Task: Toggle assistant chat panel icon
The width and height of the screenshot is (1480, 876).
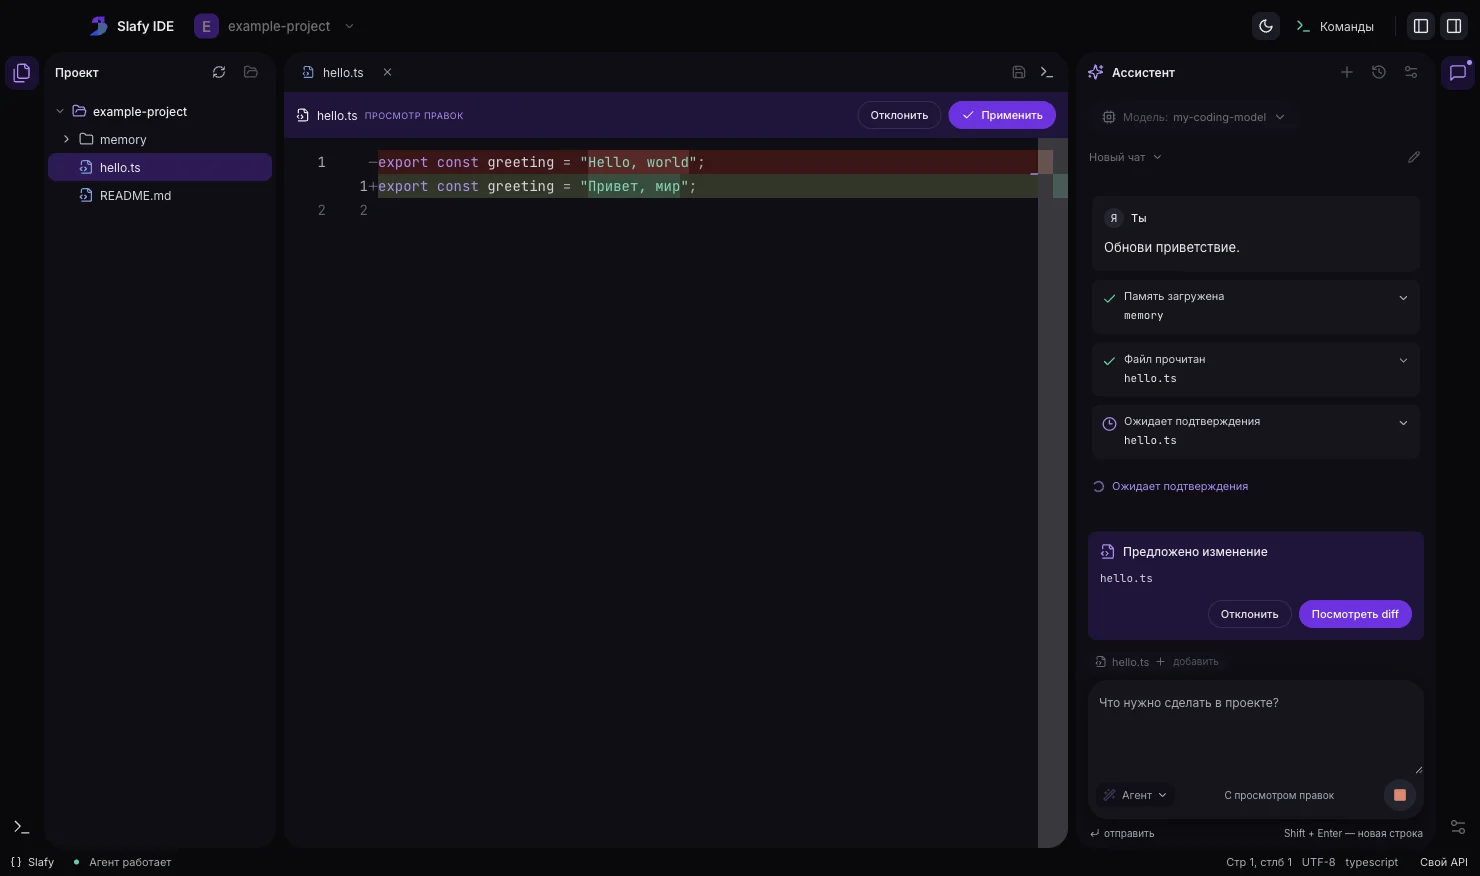Action: click(x=1457, y=73)
